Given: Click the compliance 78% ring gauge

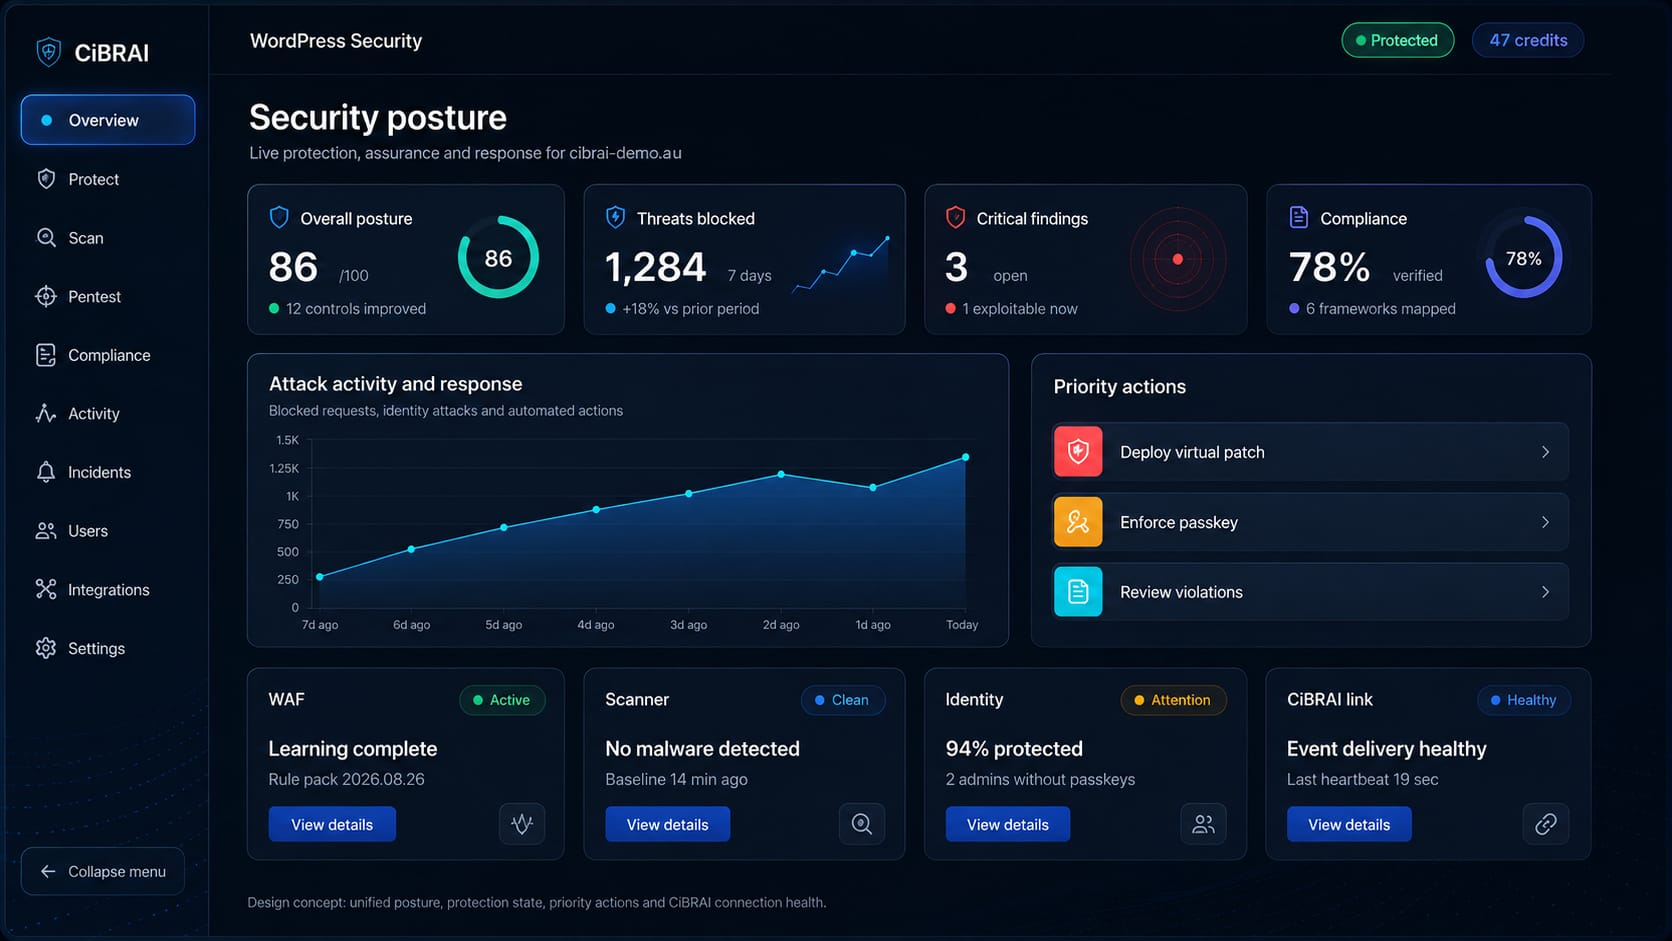Looking at the screenshot, I should point(1523,258).
